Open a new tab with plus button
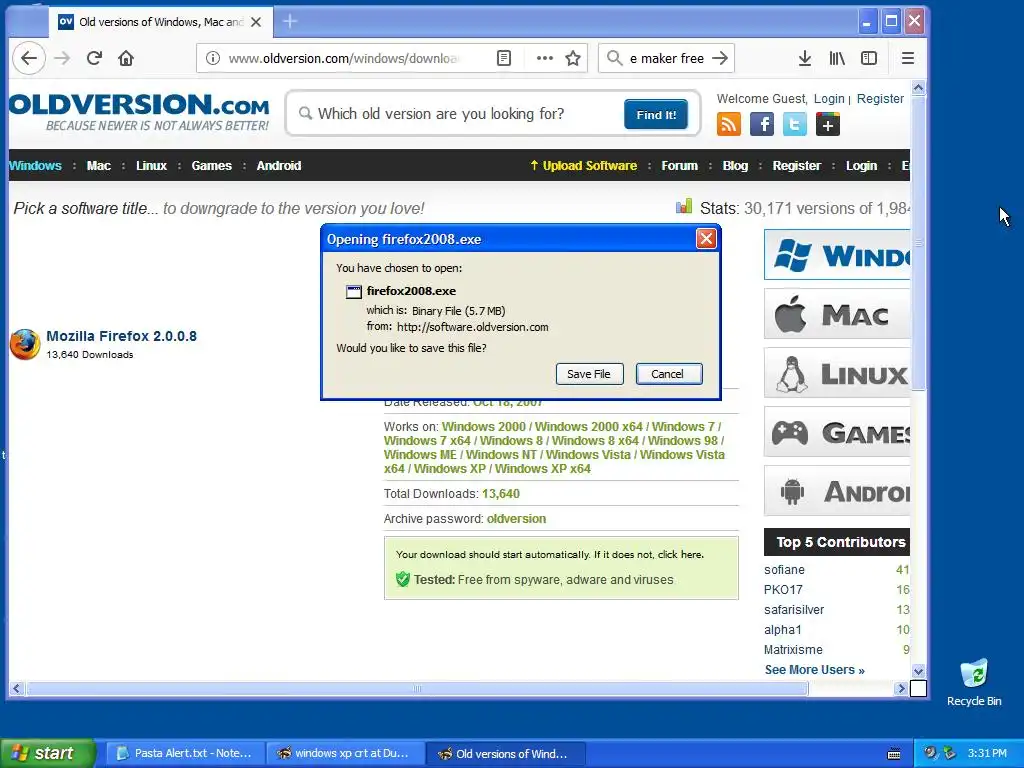This screenshot has height=768, width=1024. pyautogui.click(x=290, y=22)
